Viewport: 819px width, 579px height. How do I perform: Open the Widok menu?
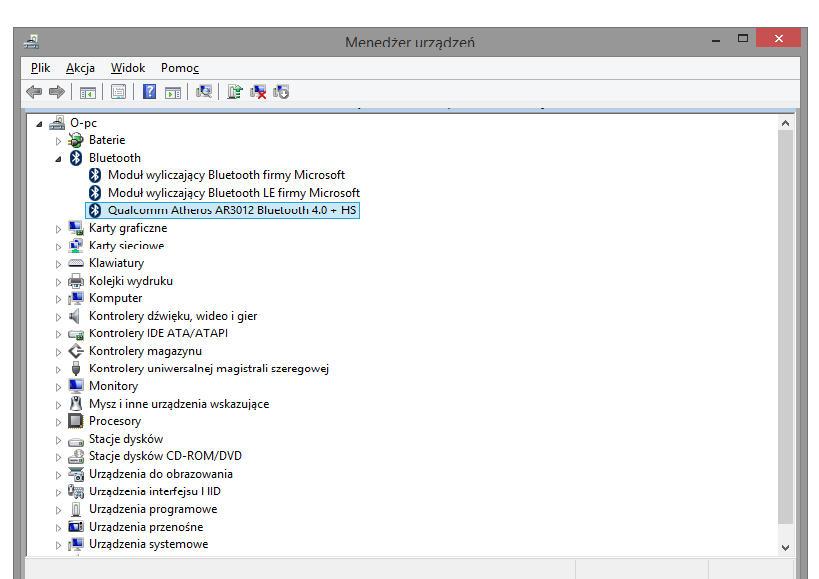pos(128,68)
